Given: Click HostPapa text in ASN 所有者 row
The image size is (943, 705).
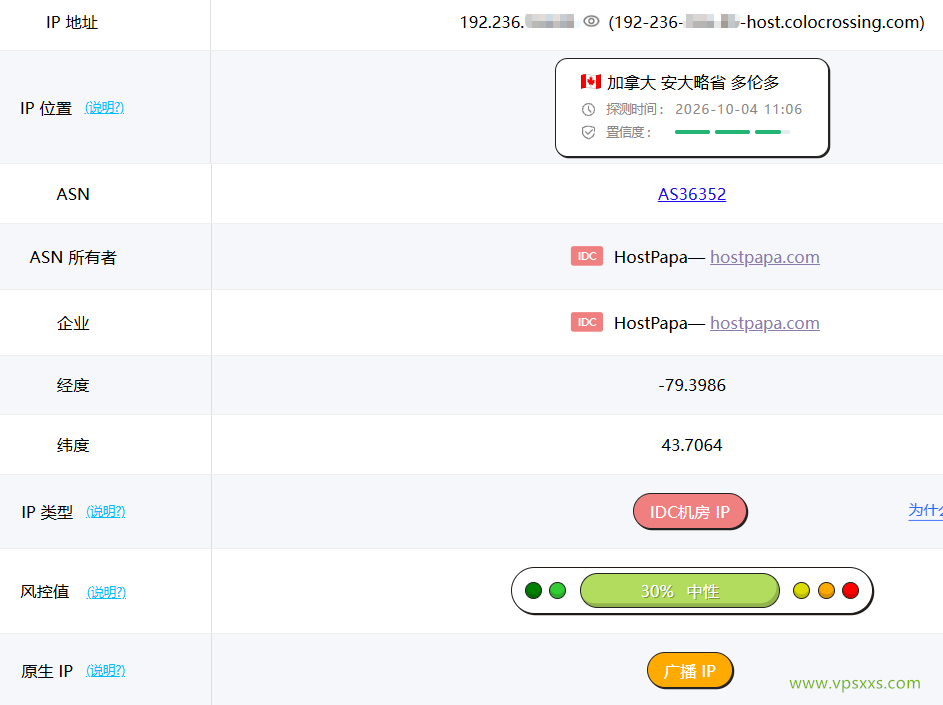Looking at the screenshot, I should pyautogui.click(x=651, y=257).
